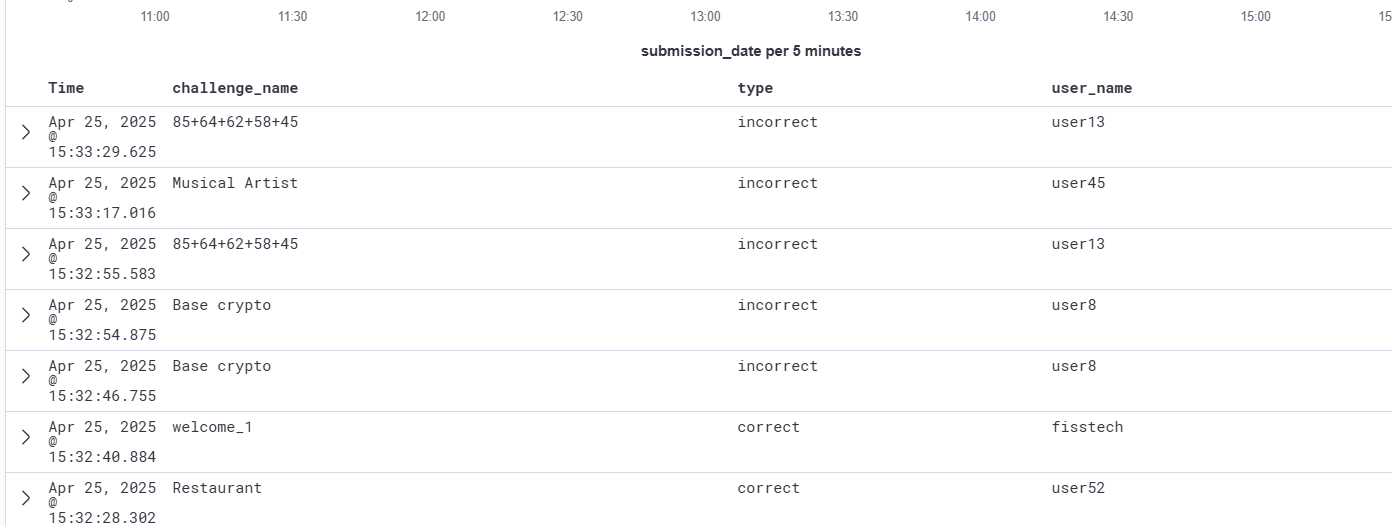Select the 14:30 time axis marker

tap(1118, 17)
